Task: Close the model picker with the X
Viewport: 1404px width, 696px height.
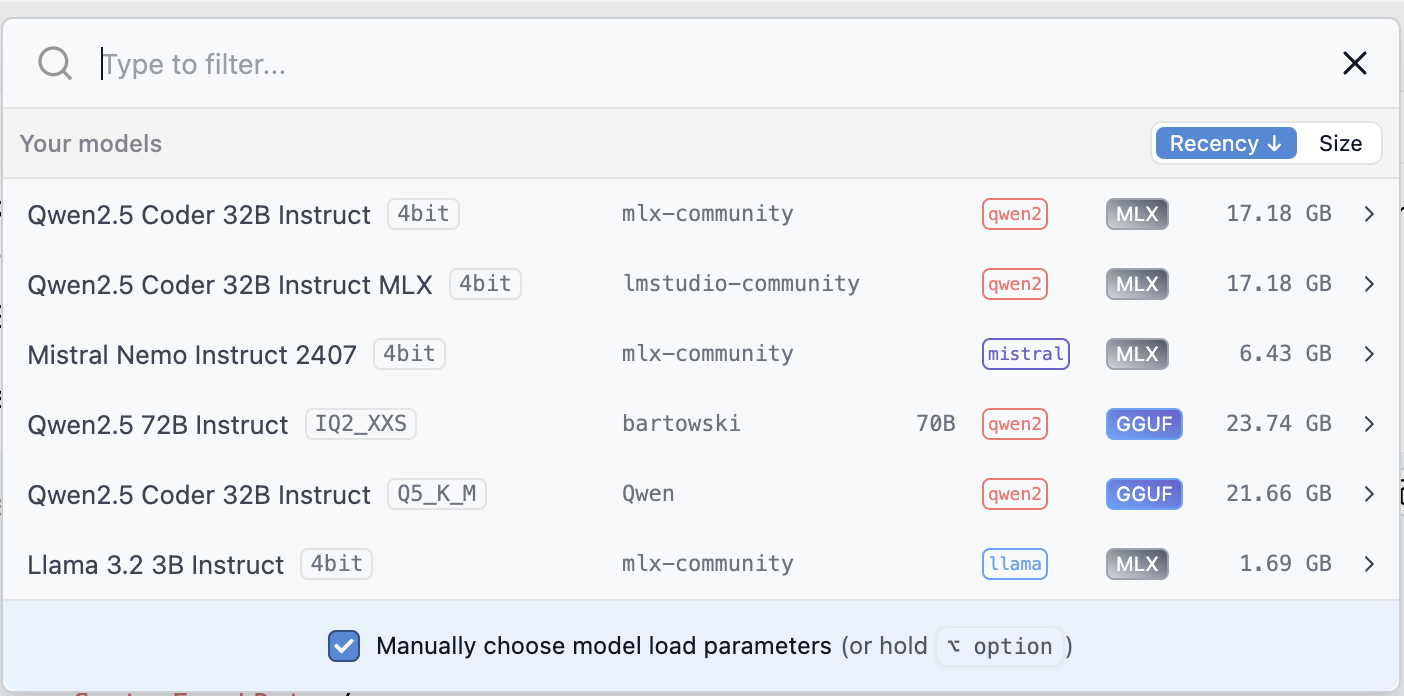Action: click(1354, 64)
